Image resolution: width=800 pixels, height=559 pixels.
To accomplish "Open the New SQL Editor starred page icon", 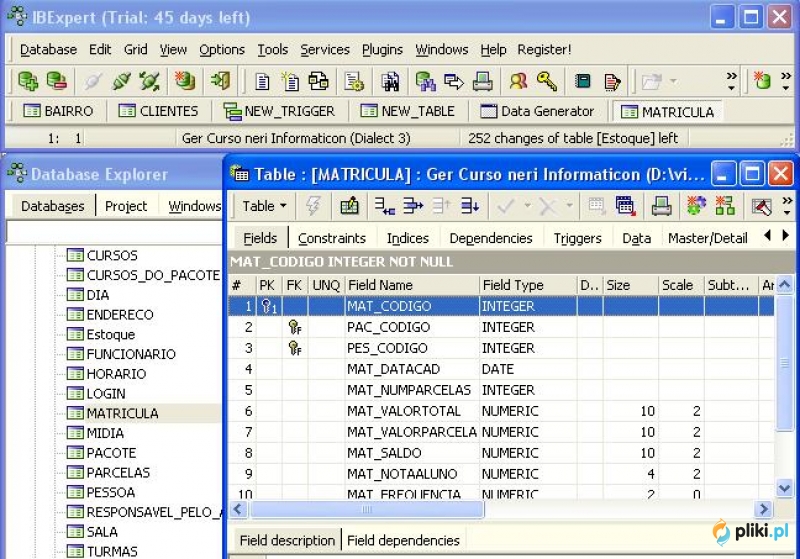I will (x=290, y=81).
